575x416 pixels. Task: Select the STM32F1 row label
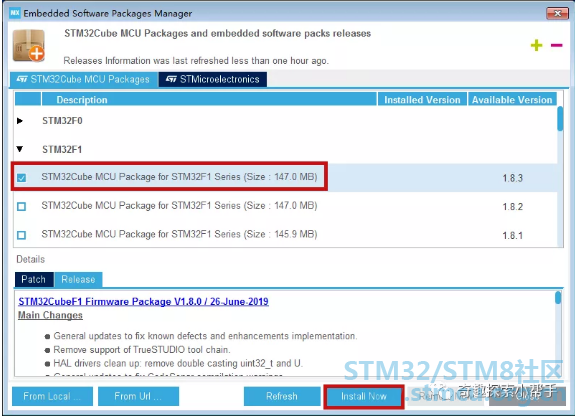pyautogui.click(x=62, y=149)
